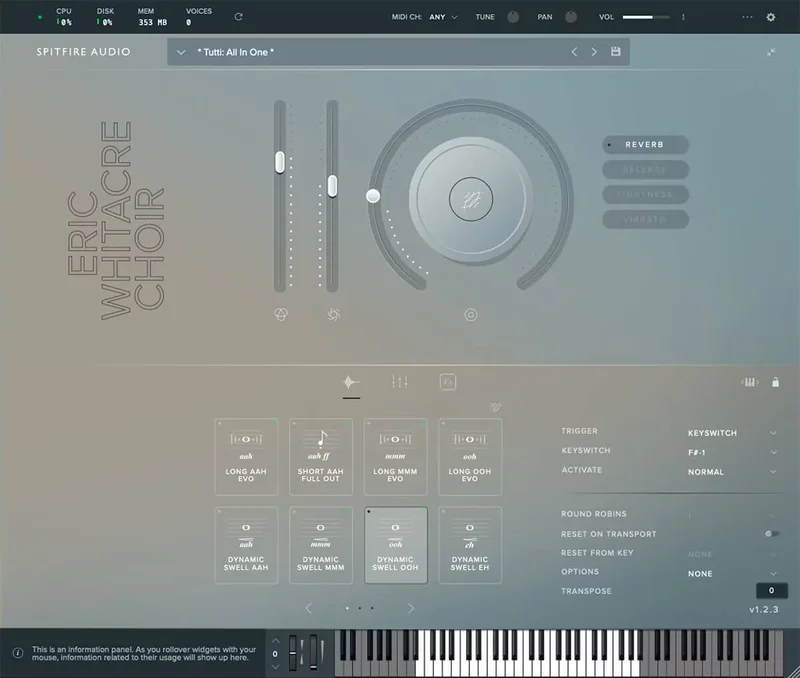This screenshot has height=678, width=800.
Task: Open the Round Robins dropdown
Action: tap(732, 516)
